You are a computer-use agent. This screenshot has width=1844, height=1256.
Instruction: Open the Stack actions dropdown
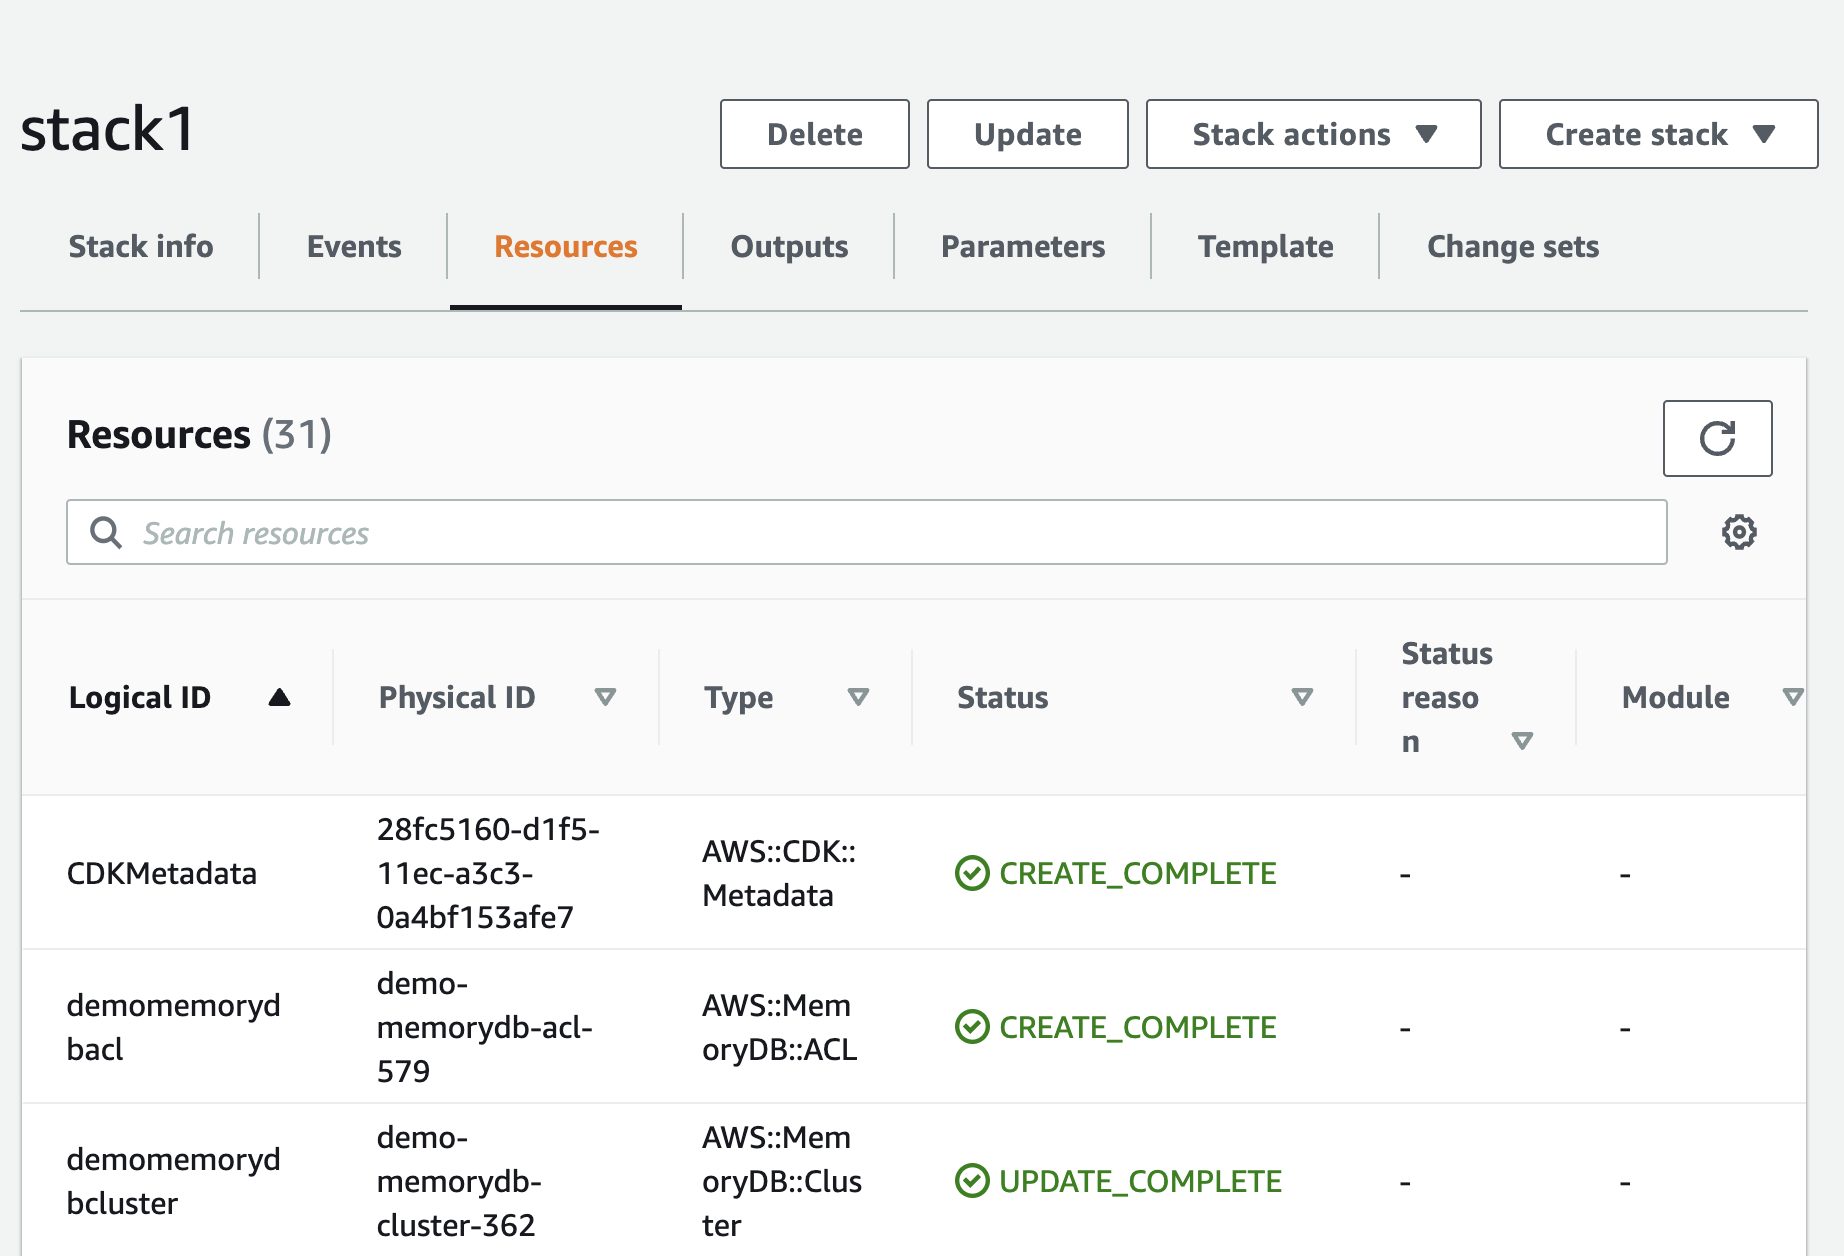point(1312,134)
